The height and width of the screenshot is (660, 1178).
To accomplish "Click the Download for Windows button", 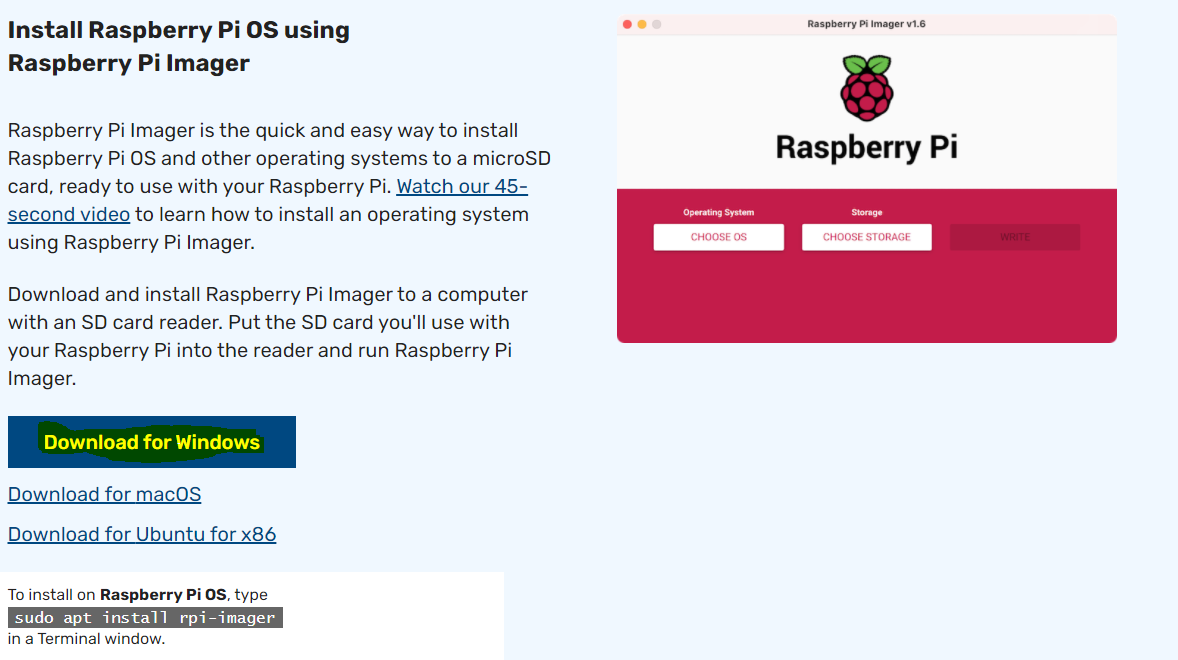I will click(152, 442).
